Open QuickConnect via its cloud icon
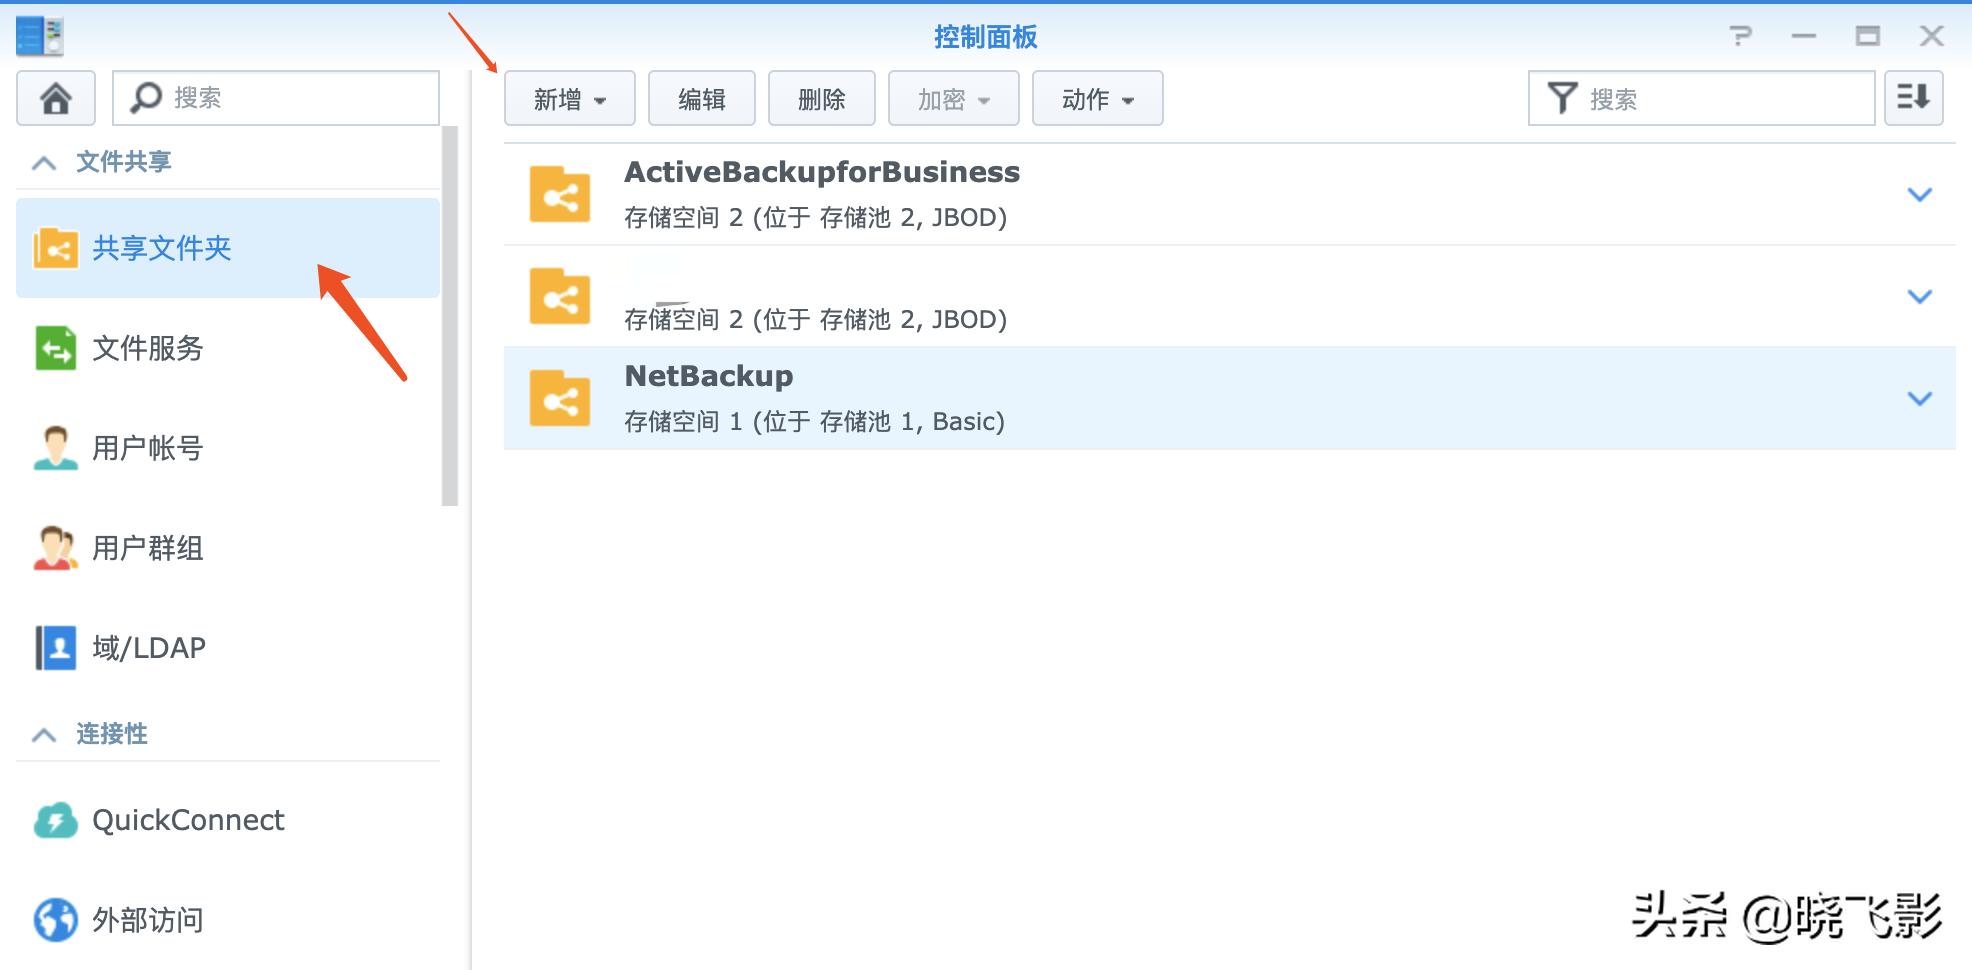 [x=55, y=820]
